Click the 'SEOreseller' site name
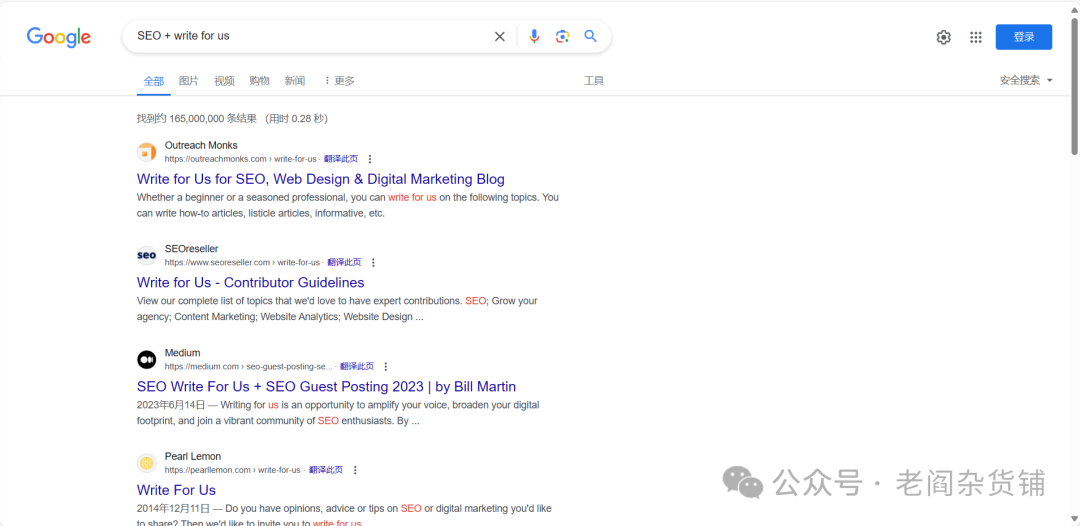Viewport: 1080px width, 526px height. pos(191,249)
